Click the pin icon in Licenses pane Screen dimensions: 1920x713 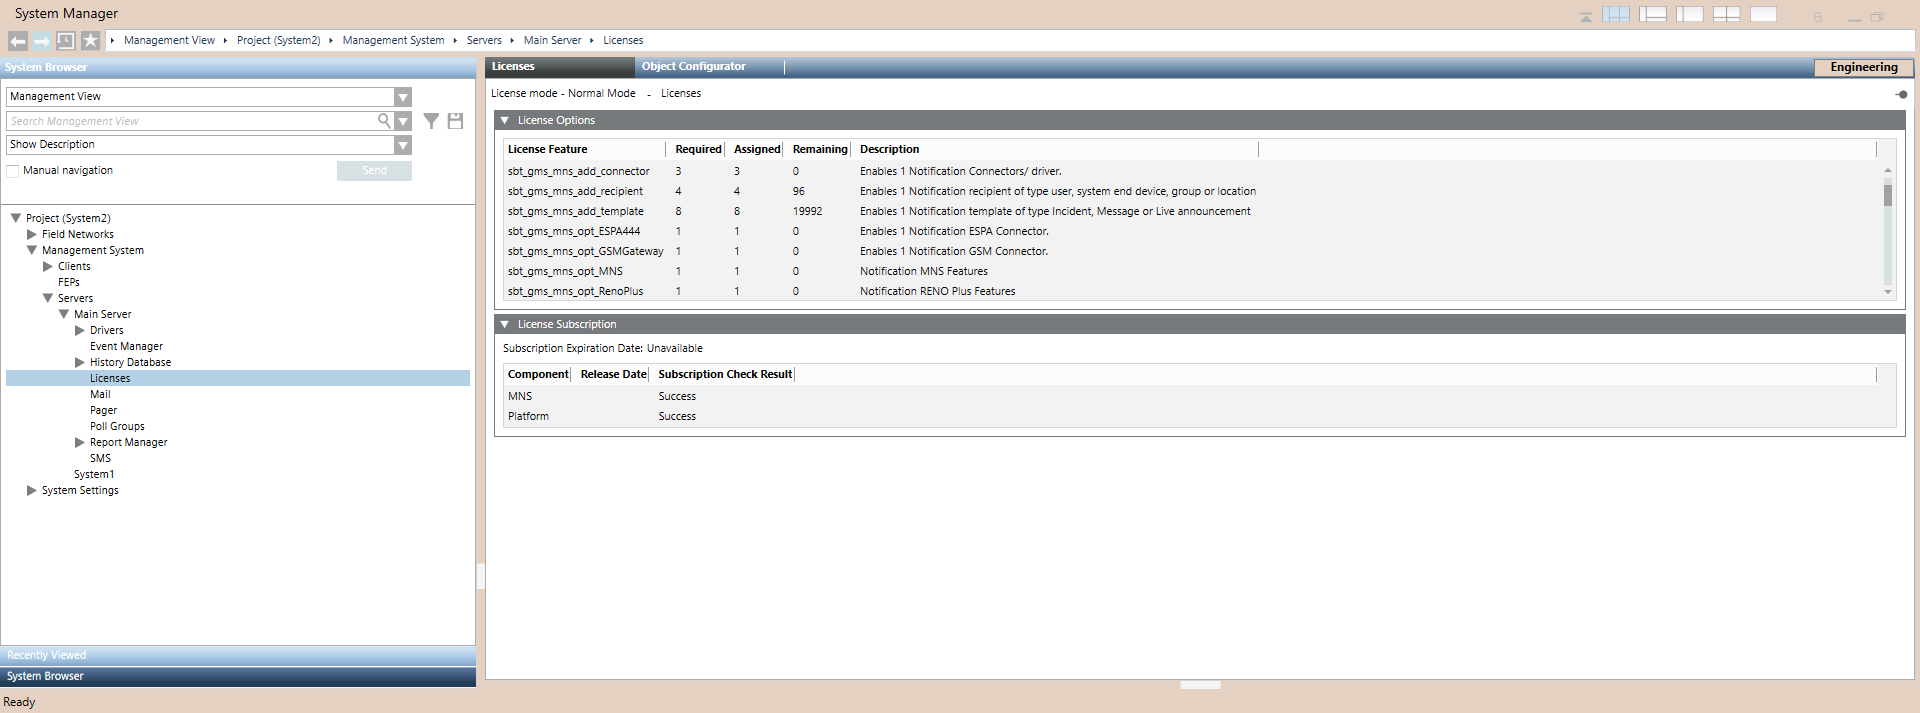1900,94
